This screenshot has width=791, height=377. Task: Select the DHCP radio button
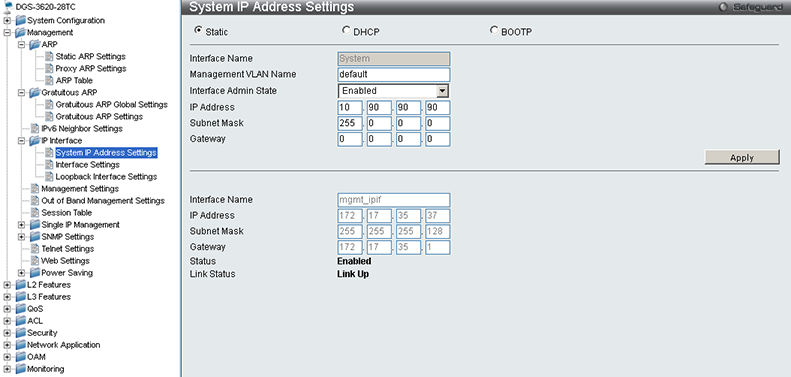tap(346, 30)
